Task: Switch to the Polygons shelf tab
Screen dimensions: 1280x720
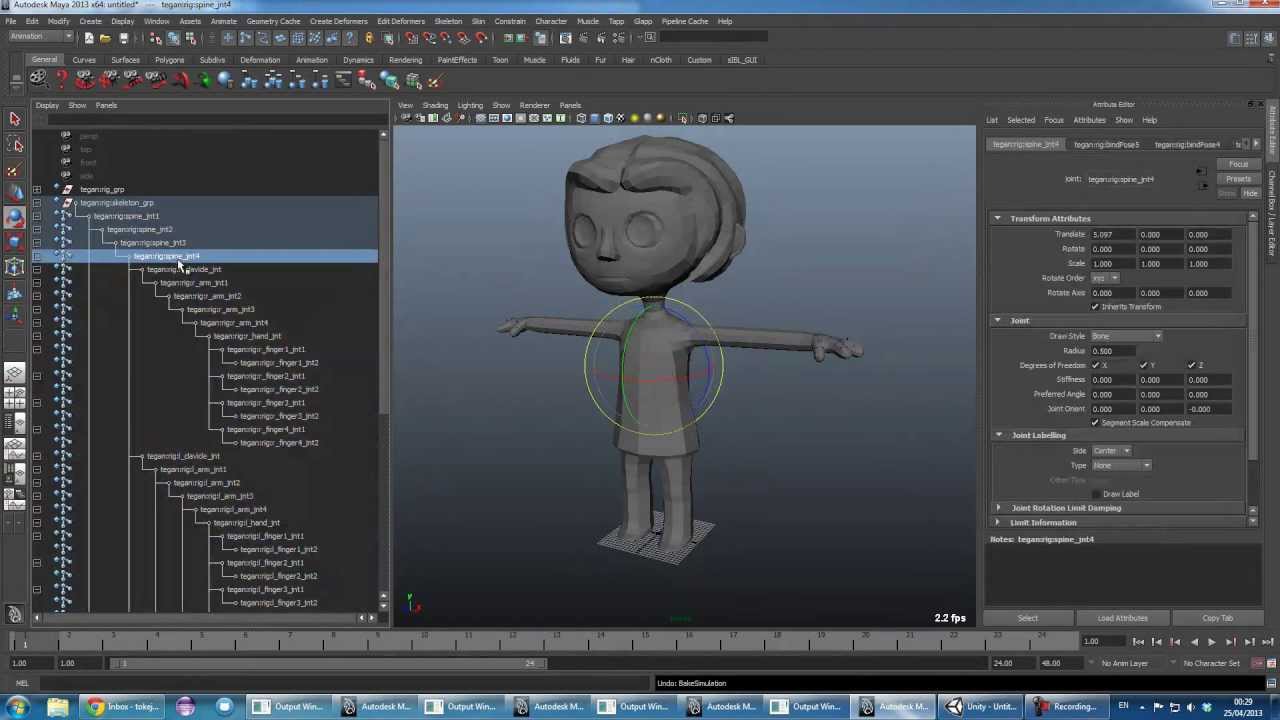Action: [x=169, y=60]
